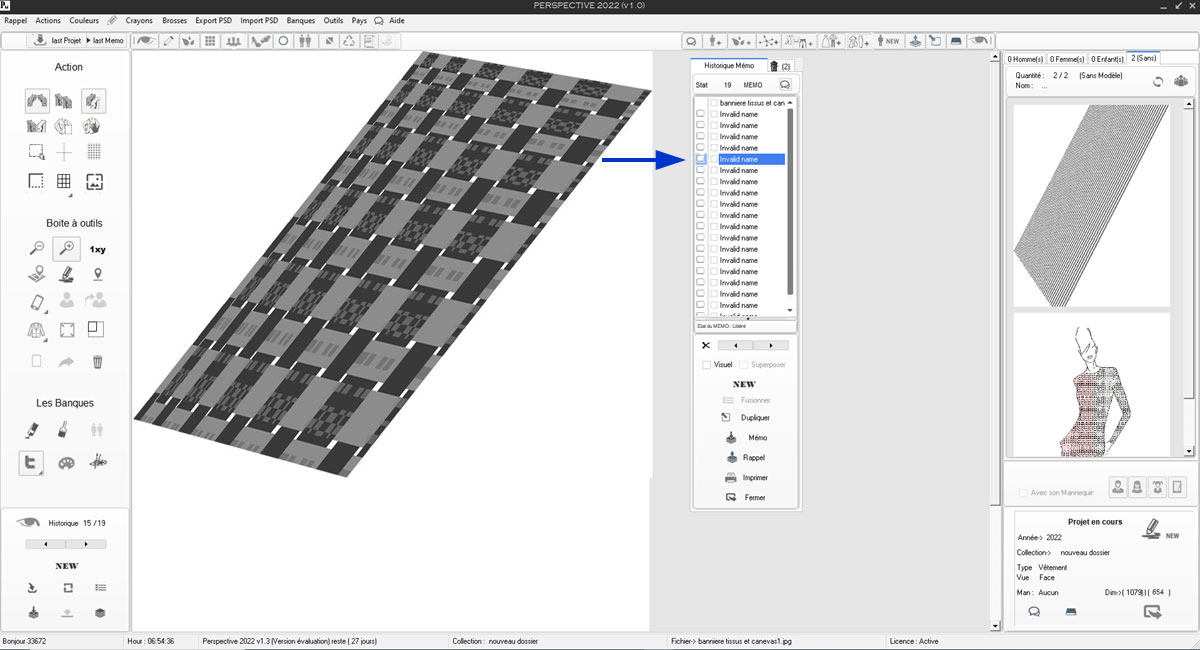Click the 1xy scale tool
Viewport: 1200px width, 650px height.
(x=97, y=248)
